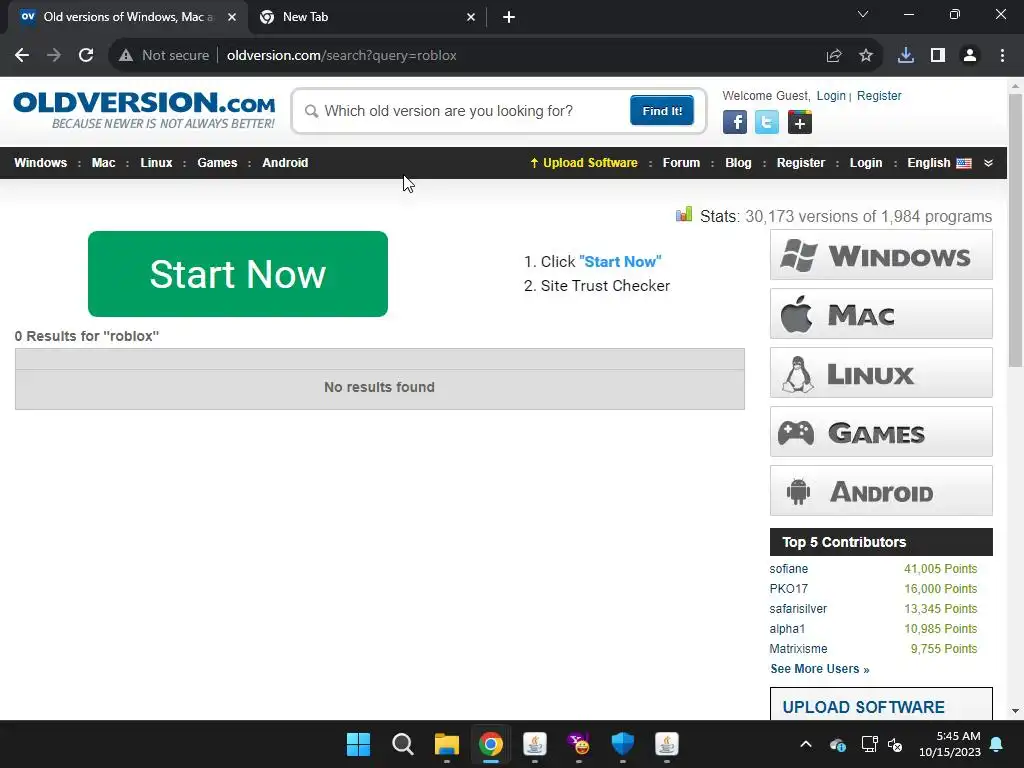The height and width of the screenshot is (768, 1024).
Task: Open notification bell in system tray
Action: click(997, 744)
